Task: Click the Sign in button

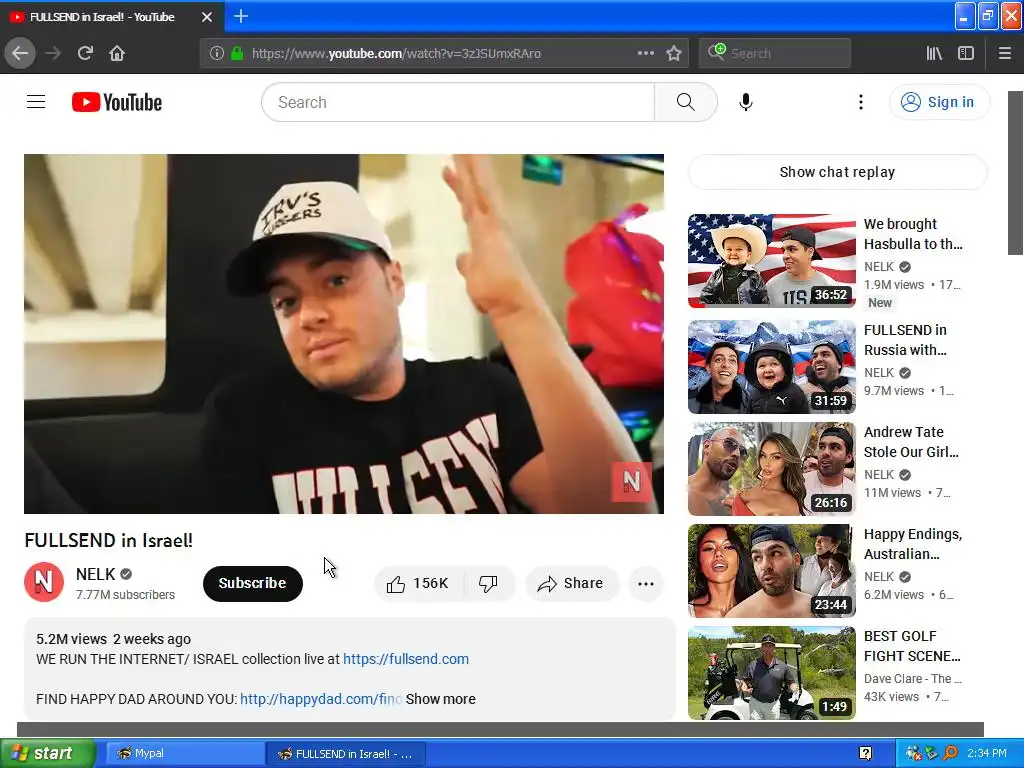Action: click(939, 102)
